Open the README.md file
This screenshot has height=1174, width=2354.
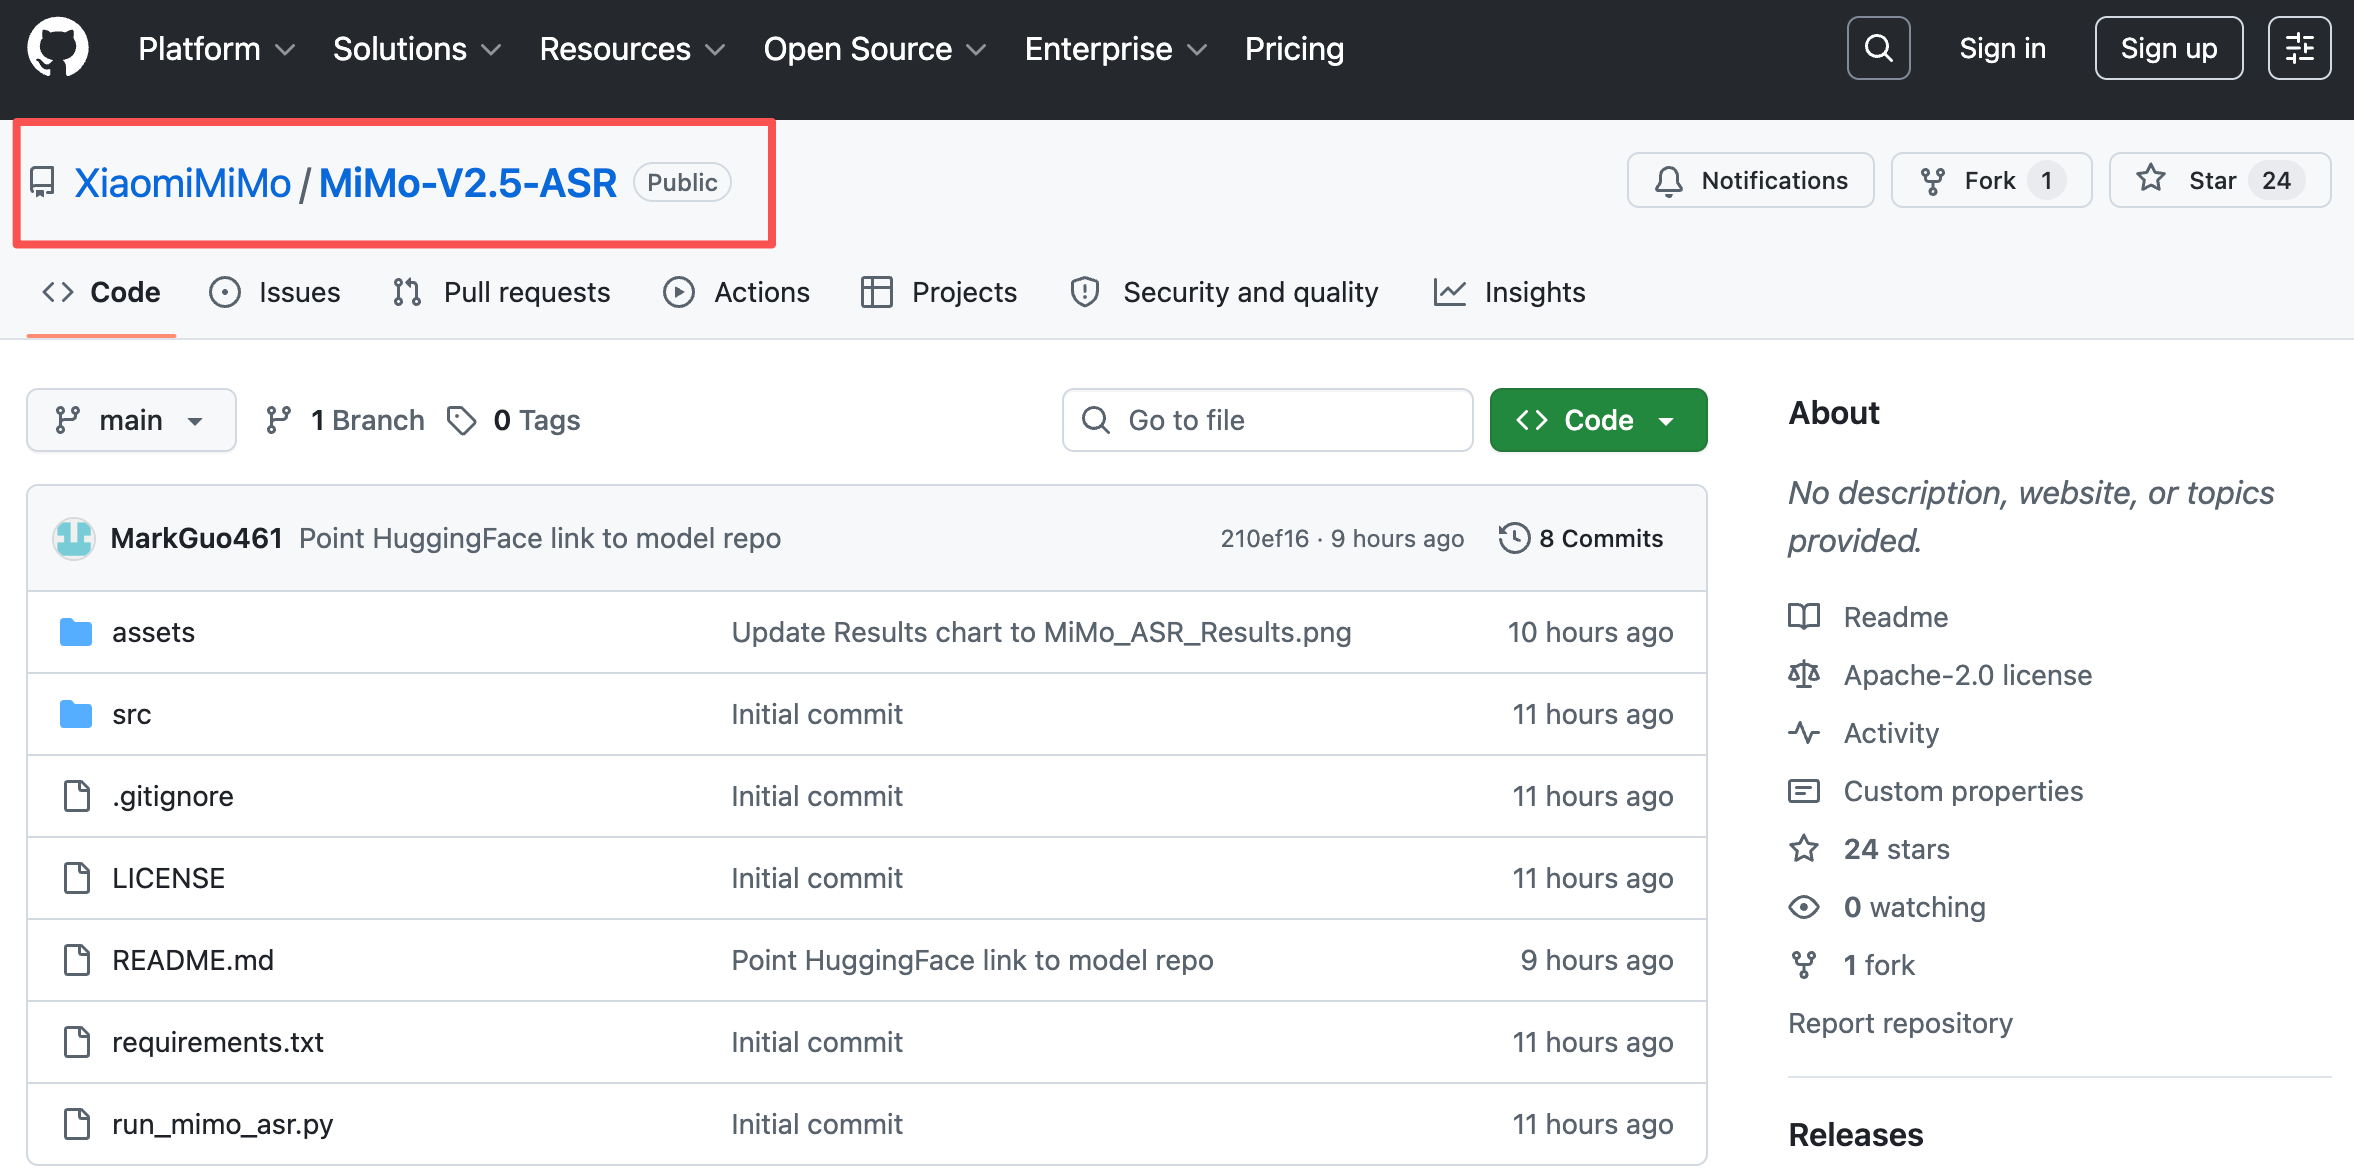coord(193,960)
